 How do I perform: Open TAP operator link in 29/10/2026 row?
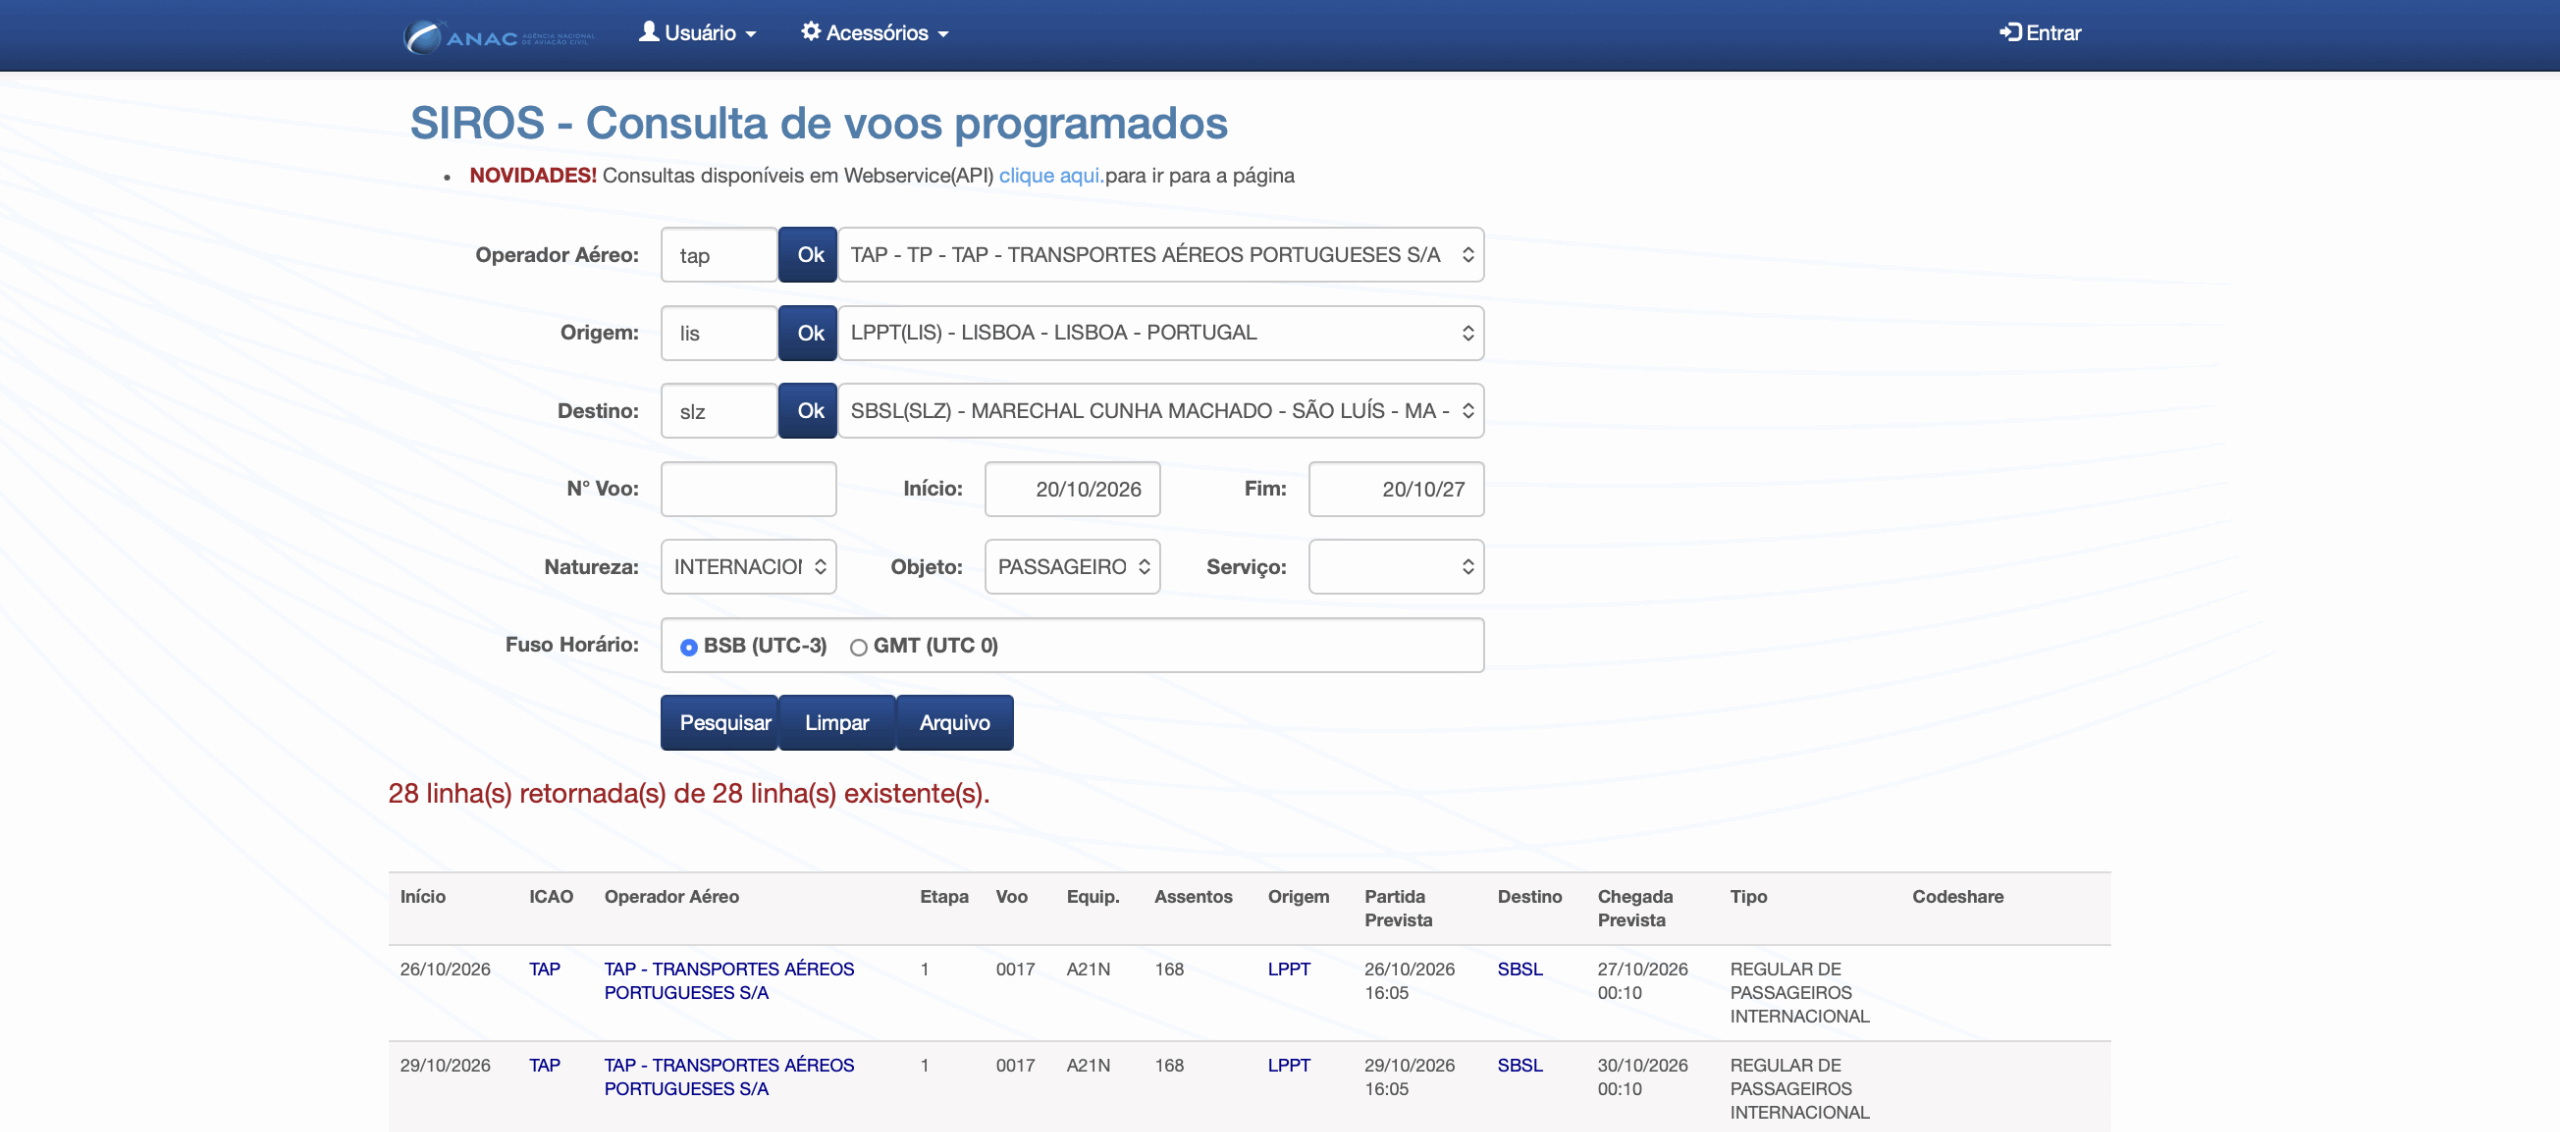(x=729, y=1077)
